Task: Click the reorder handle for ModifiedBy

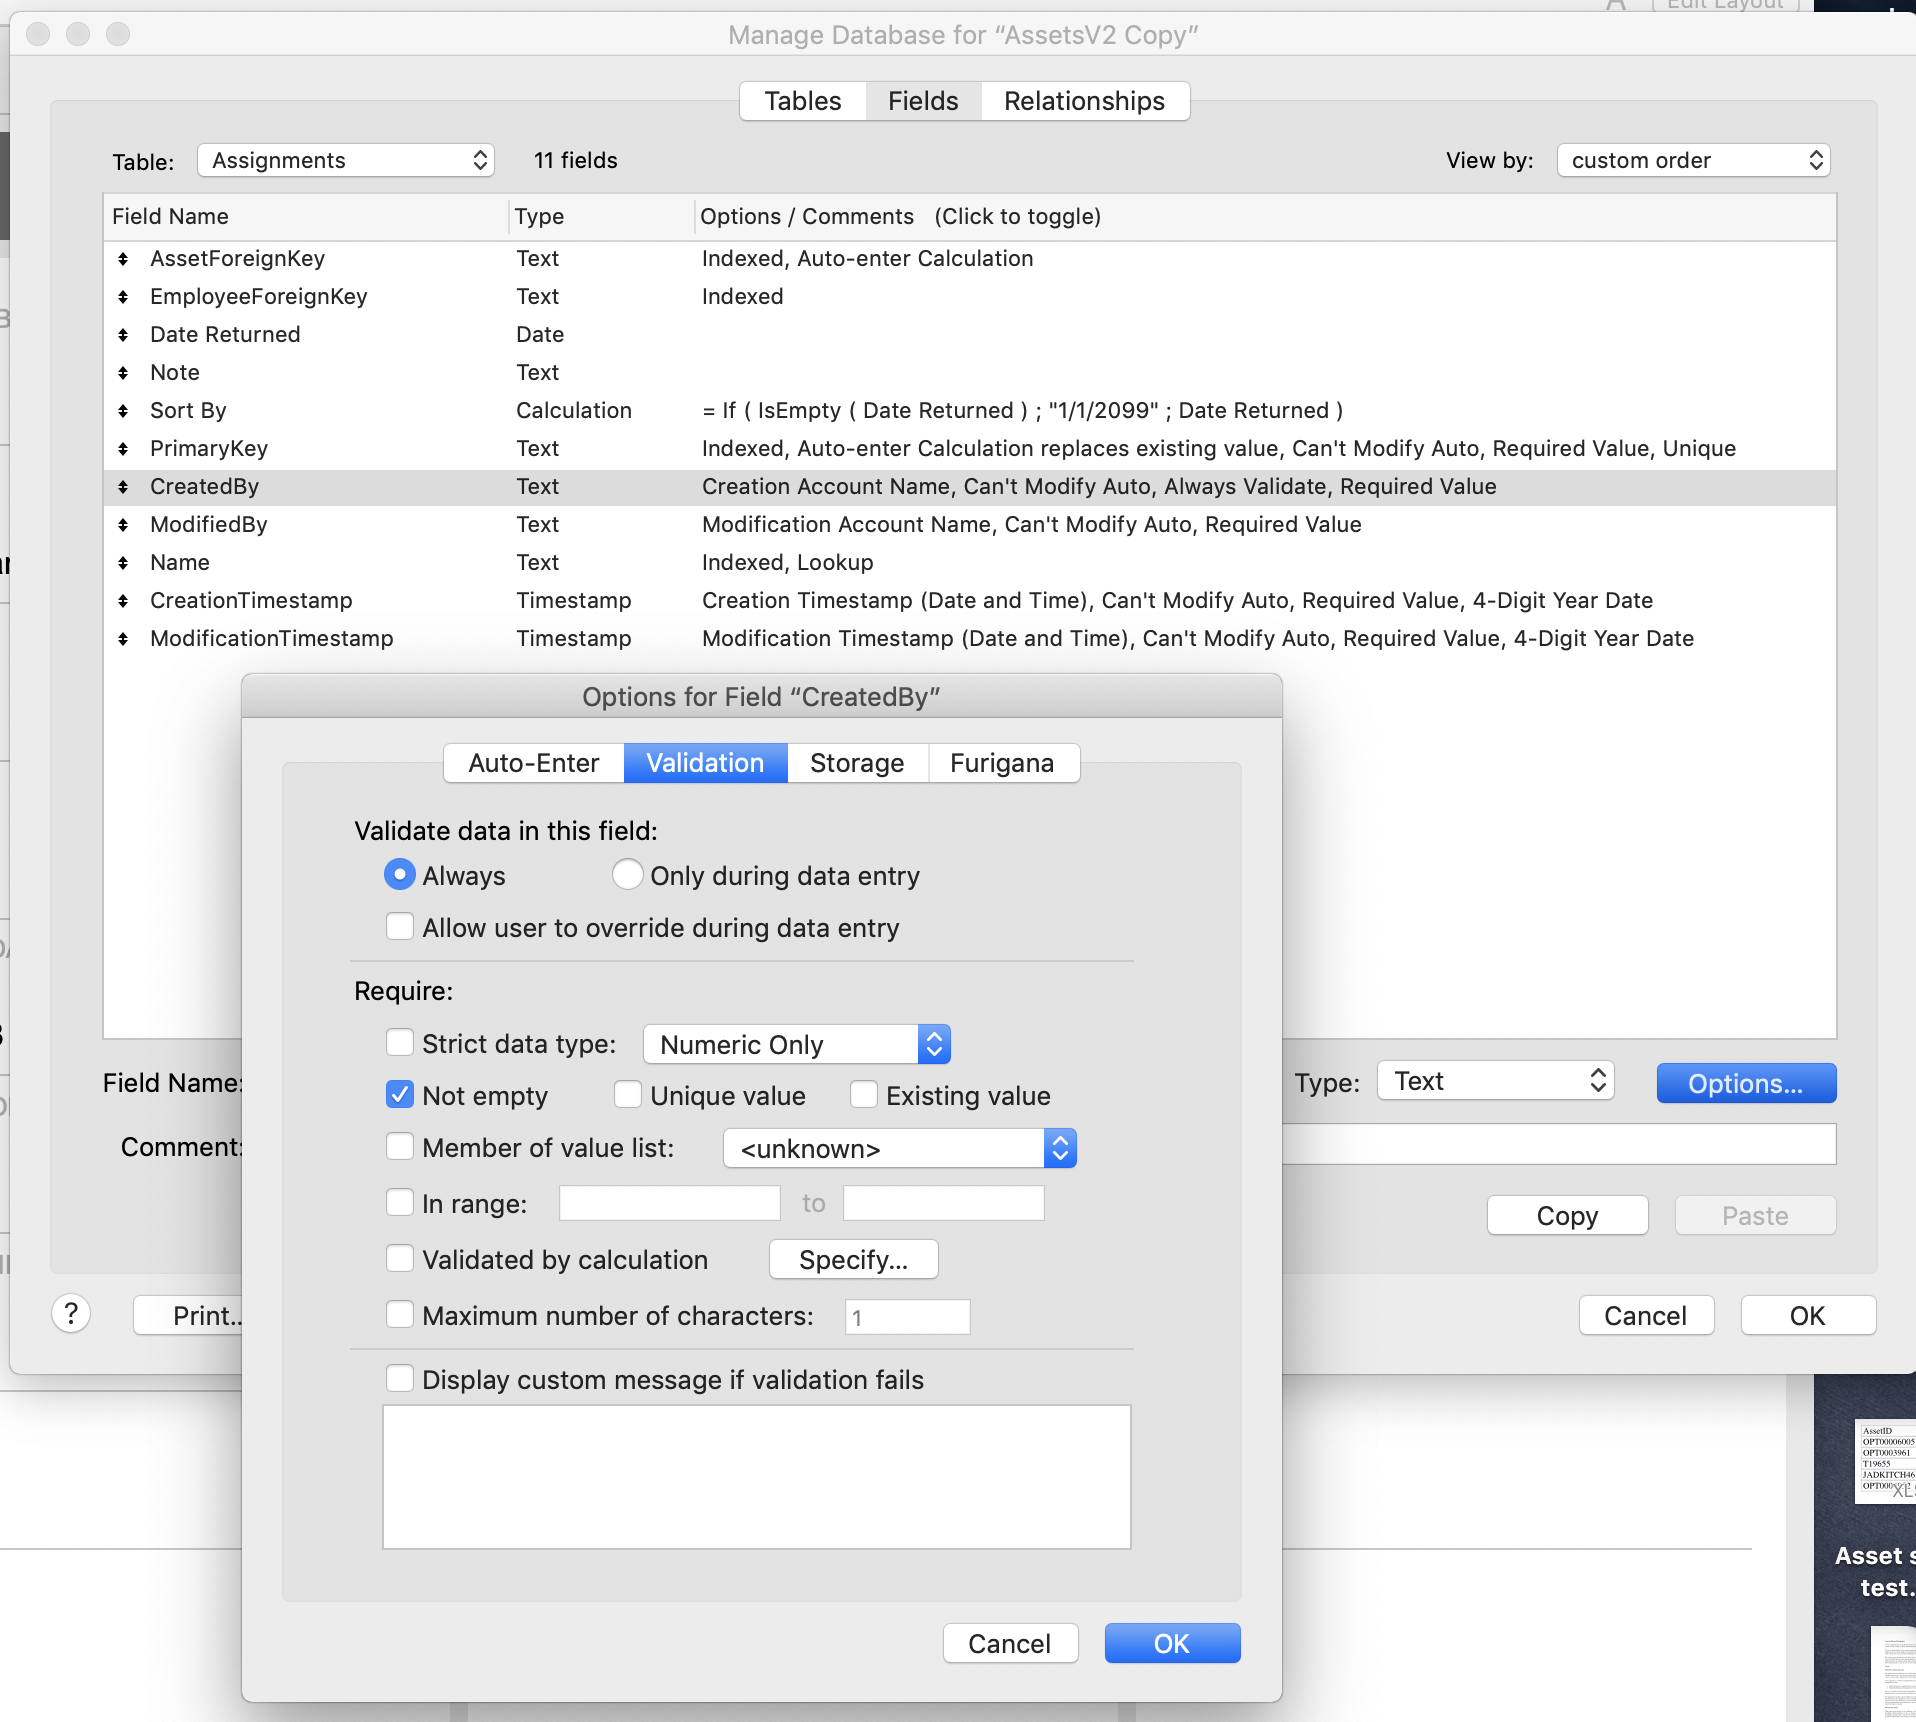Action: point(123,525)
